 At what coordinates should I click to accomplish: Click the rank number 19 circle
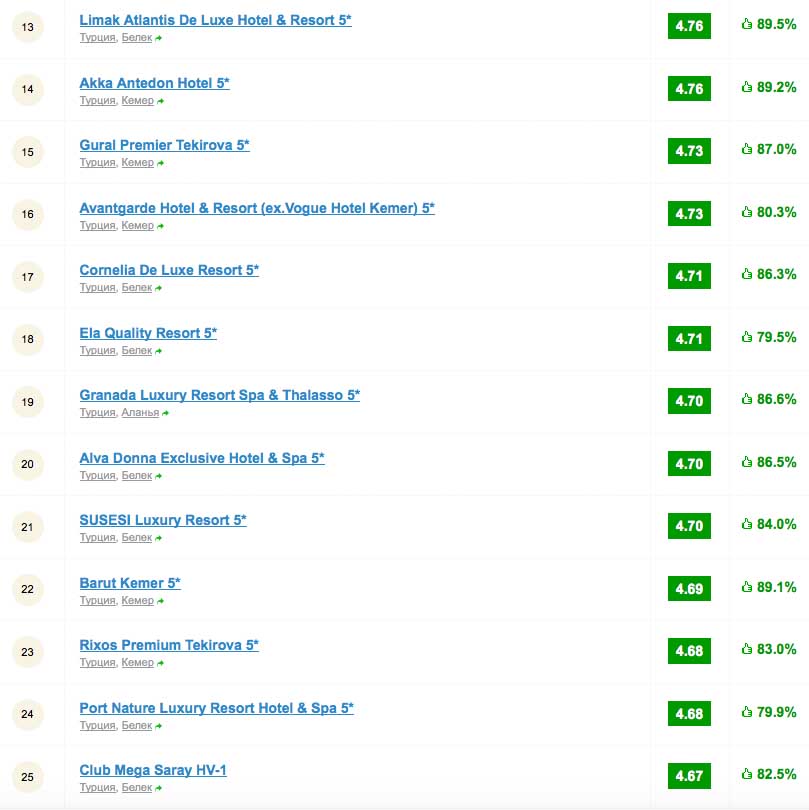pos(27,402)
